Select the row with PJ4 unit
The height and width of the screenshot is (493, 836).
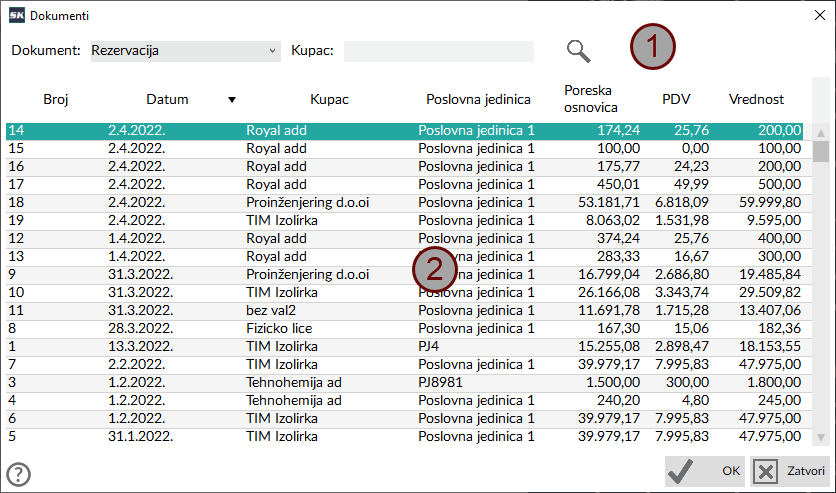[x=404, y=346]
